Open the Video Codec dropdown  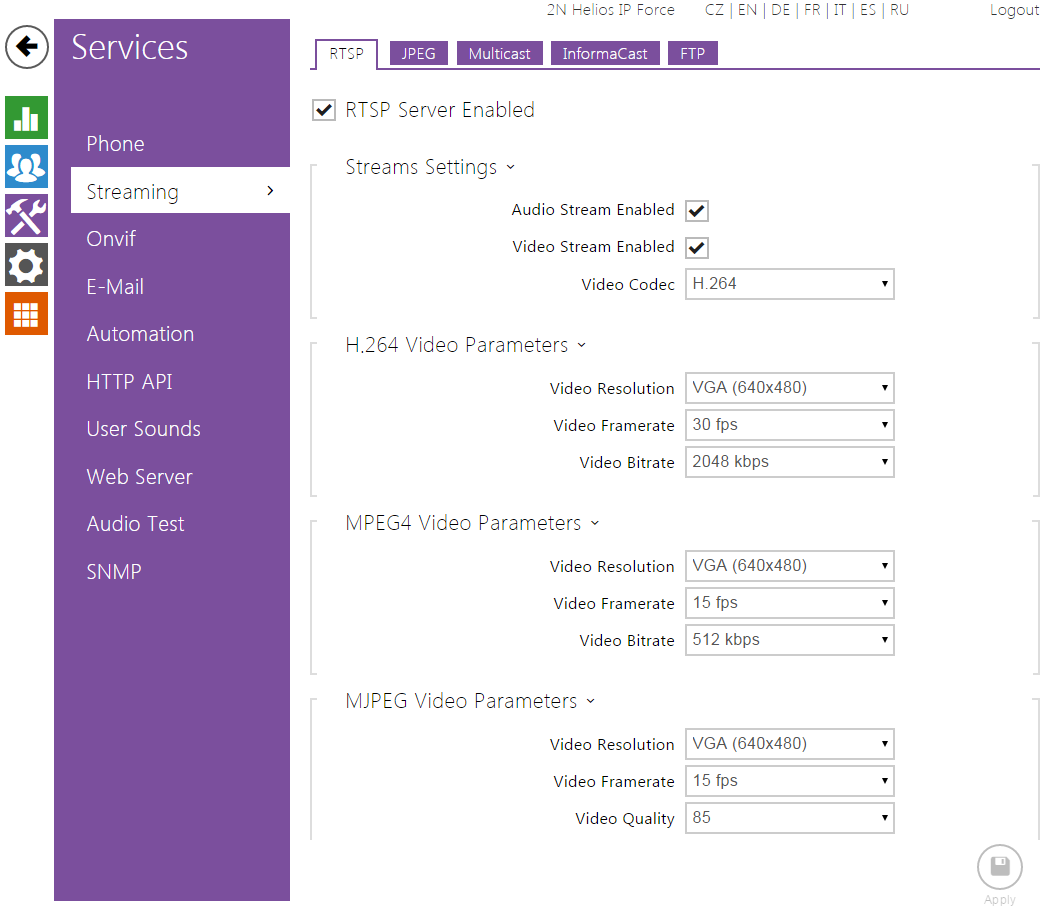click(x=789, y=284)
